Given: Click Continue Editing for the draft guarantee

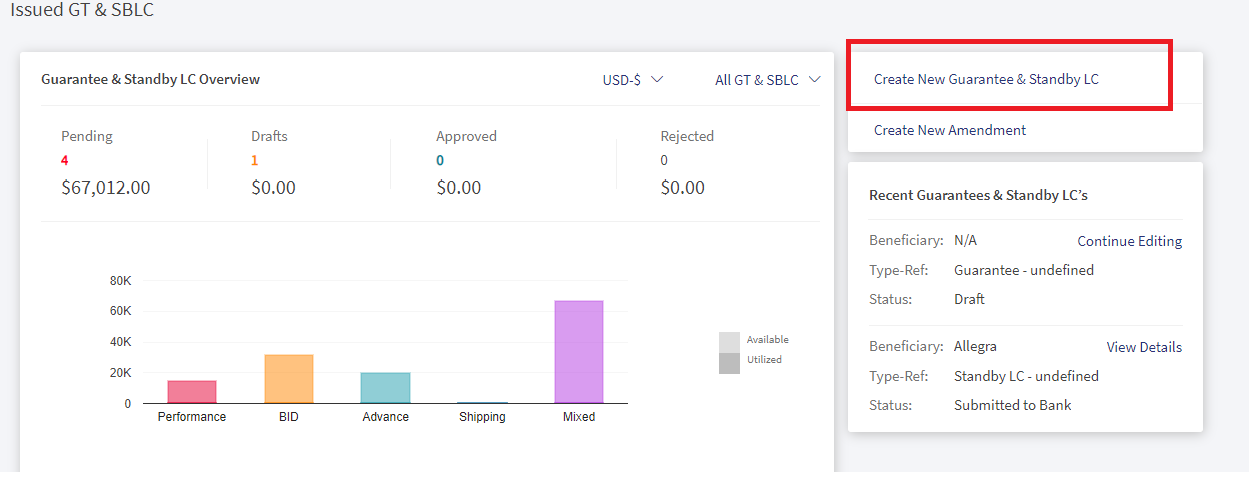Looking at the screenshot, I should (x=1129, y=241).
